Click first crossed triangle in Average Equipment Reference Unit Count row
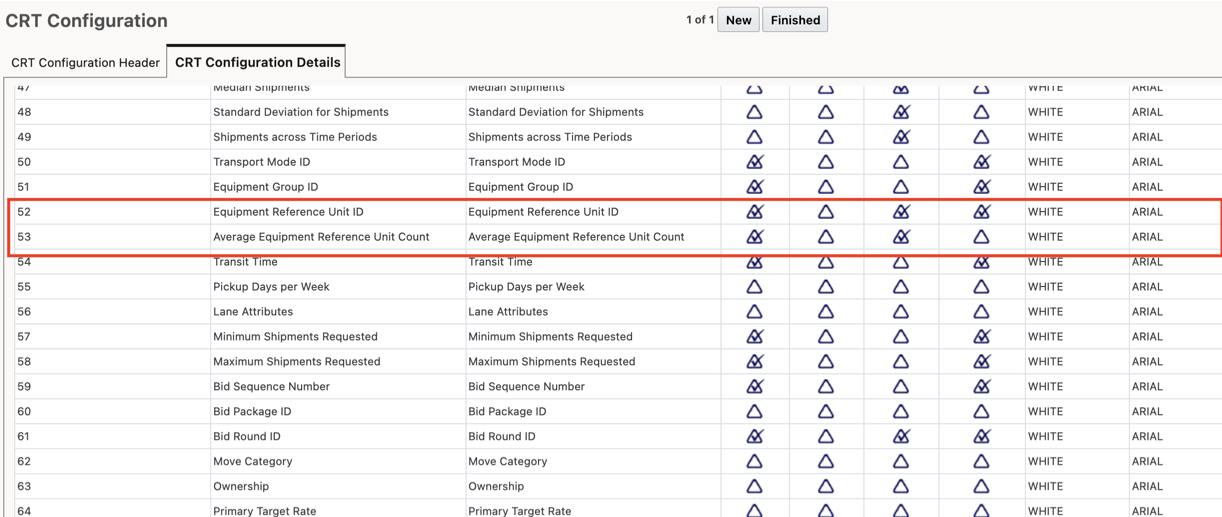The height and width of the screenshot is (517, 1222). [x=755, y=237]
